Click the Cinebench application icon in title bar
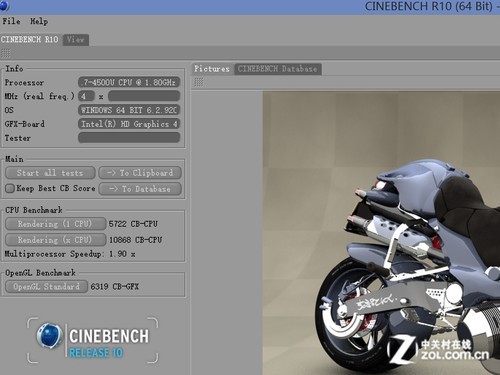Screen dimensions: 500x375 pyautogui.click(x=4, y=5)
